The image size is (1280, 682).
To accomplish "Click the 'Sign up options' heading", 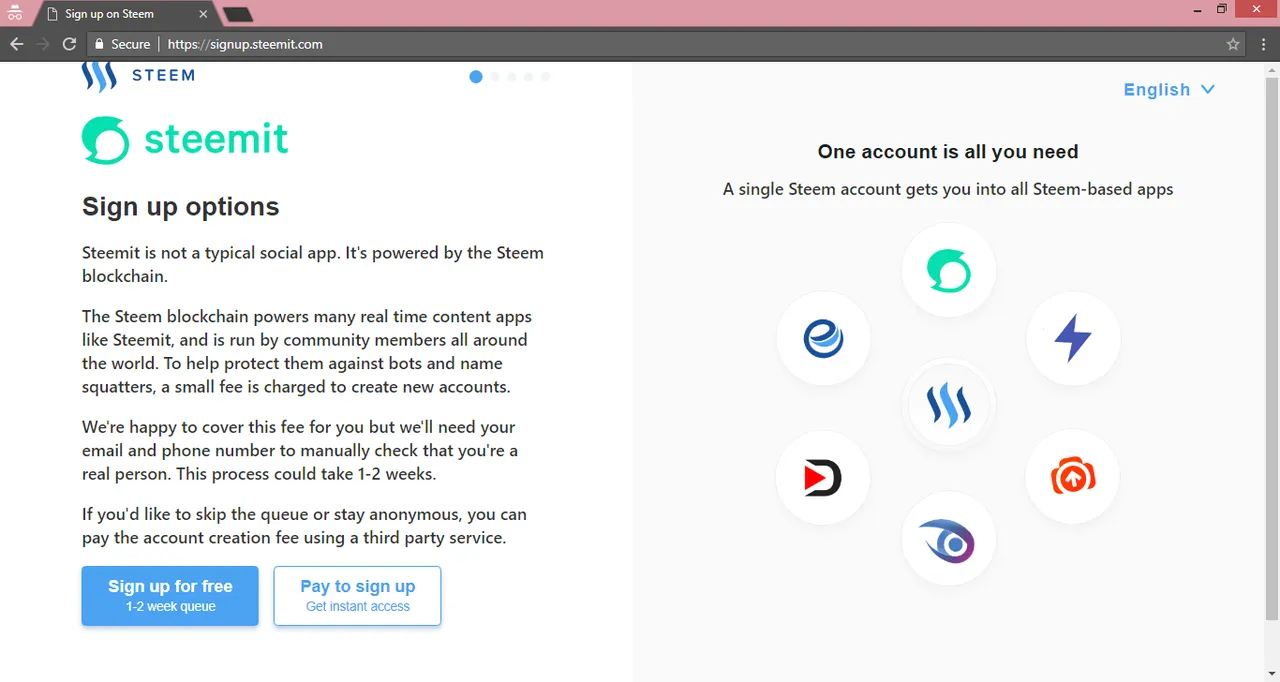I will pyautogui.click(x=181, y=207).
